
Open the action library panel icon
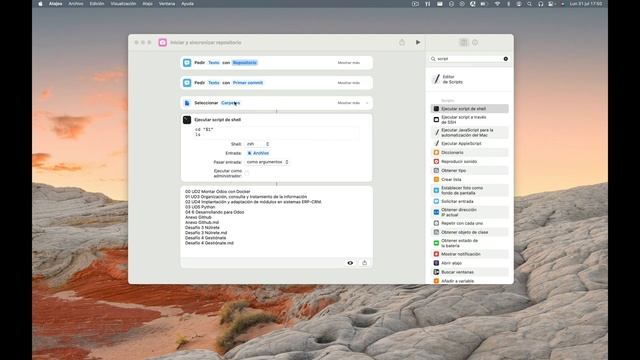pos(464,42)
